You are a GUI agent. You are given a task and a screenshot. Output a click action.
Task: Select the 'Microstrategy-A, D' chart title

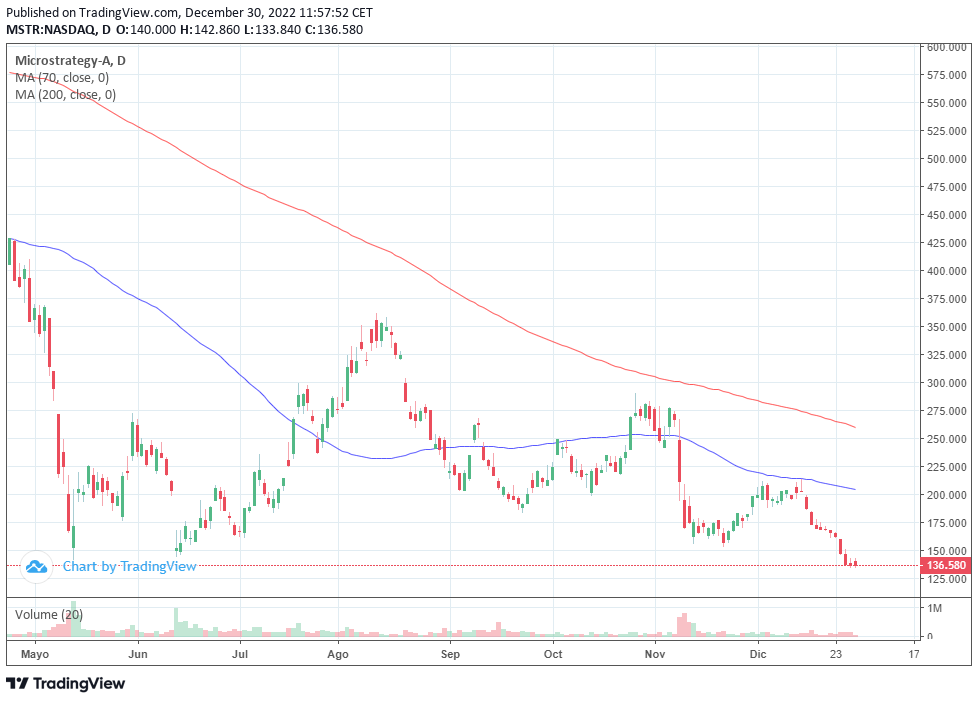(x=70, y=61)
